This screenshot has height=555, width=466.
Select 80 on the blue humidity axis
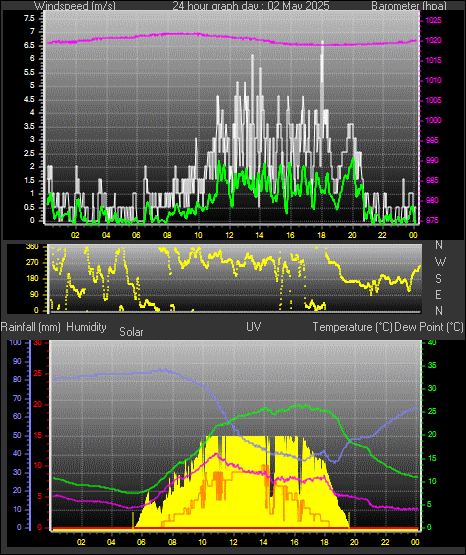point(17,379)
